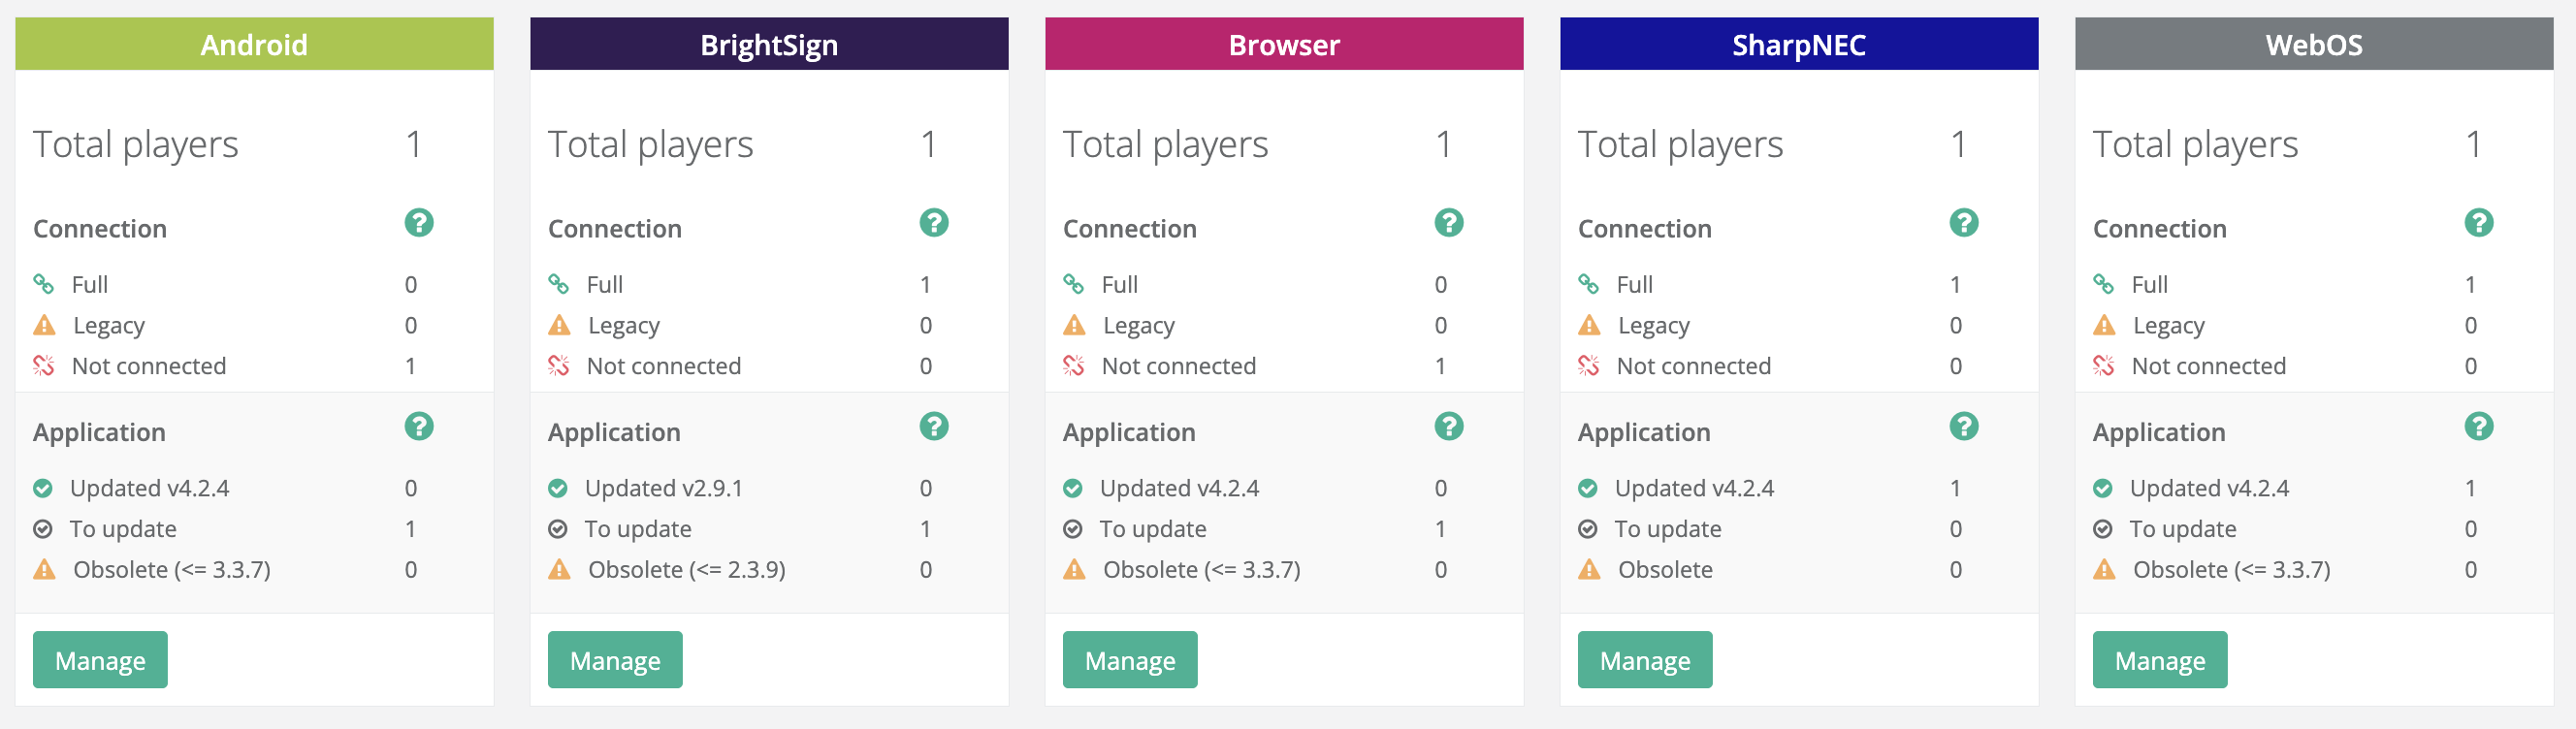Image resolution: width=2576 pixels, height=729 pixels.
Task: Click Android Not connected broken-link icon
Action: tap(44, 366)
